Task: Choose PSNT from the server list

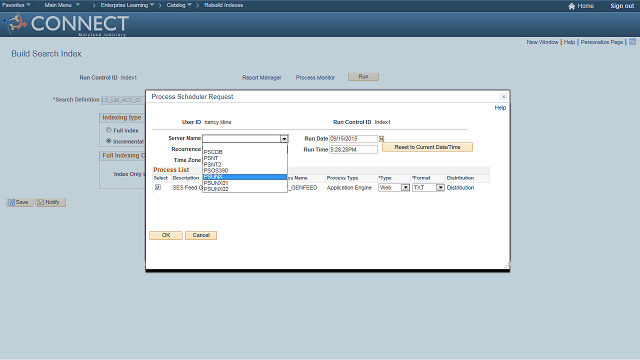Action: 245,158
